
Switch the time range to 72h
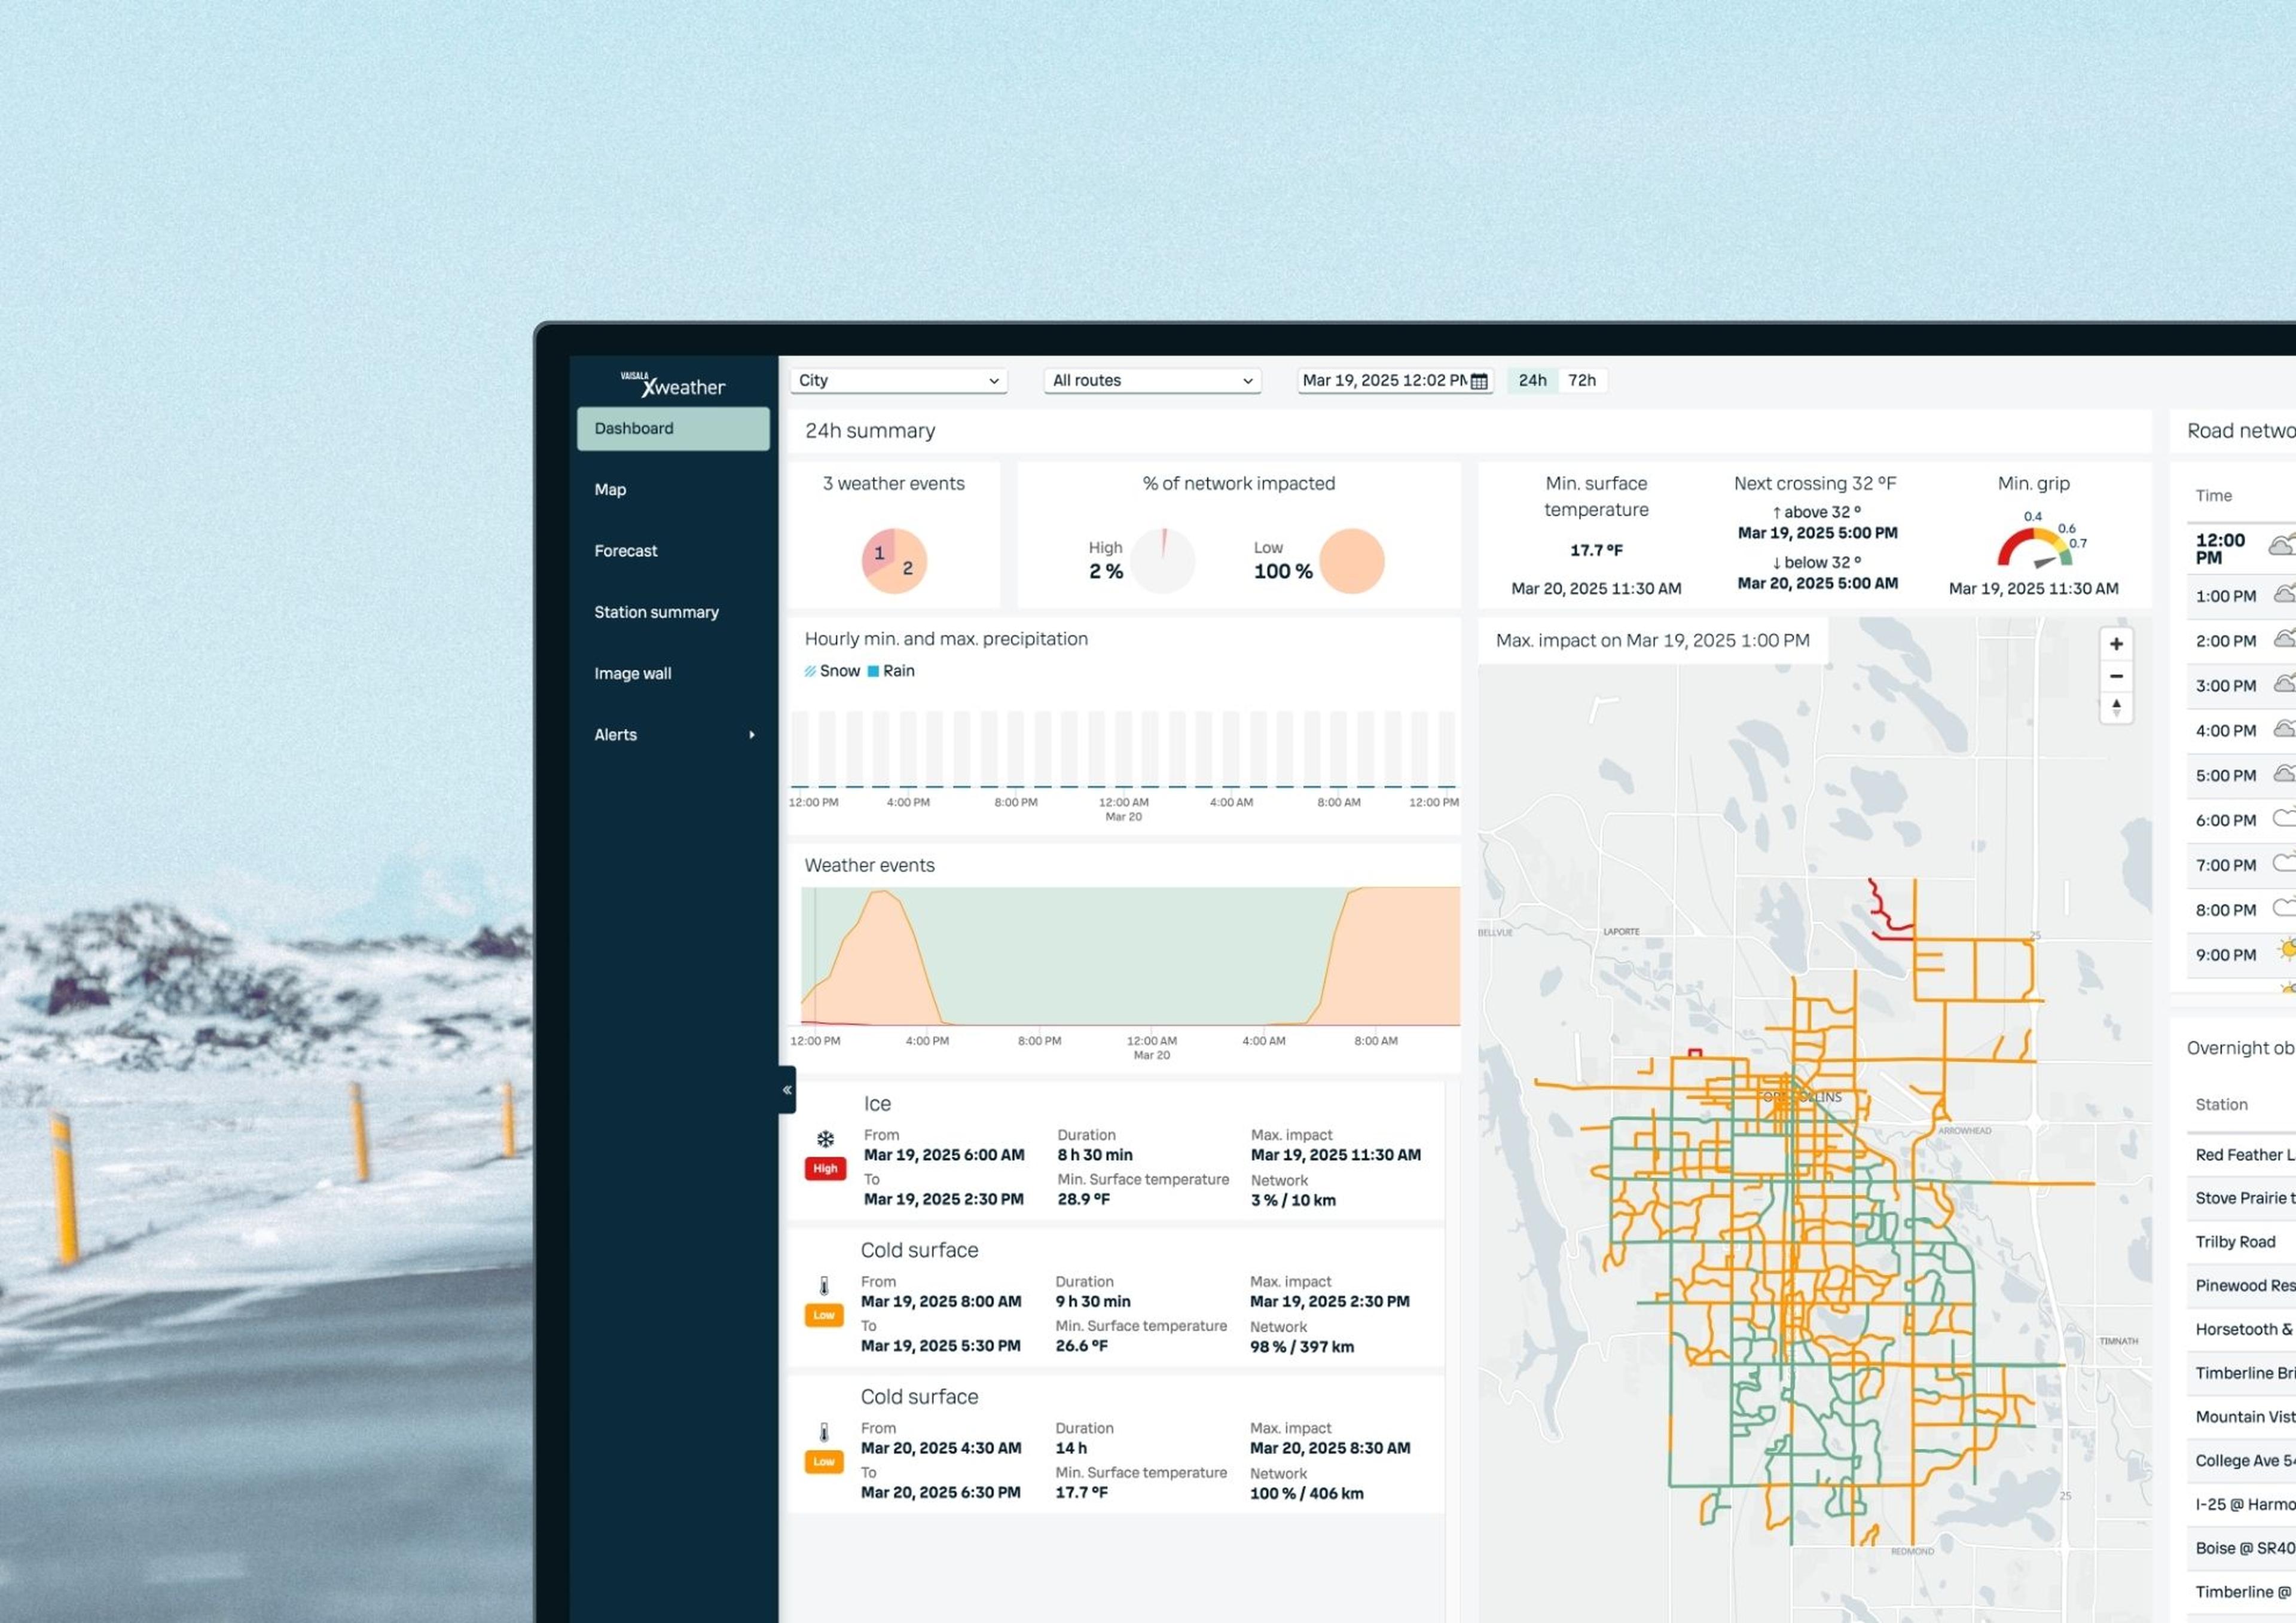pyautogui.click(x=1582, y=380)
